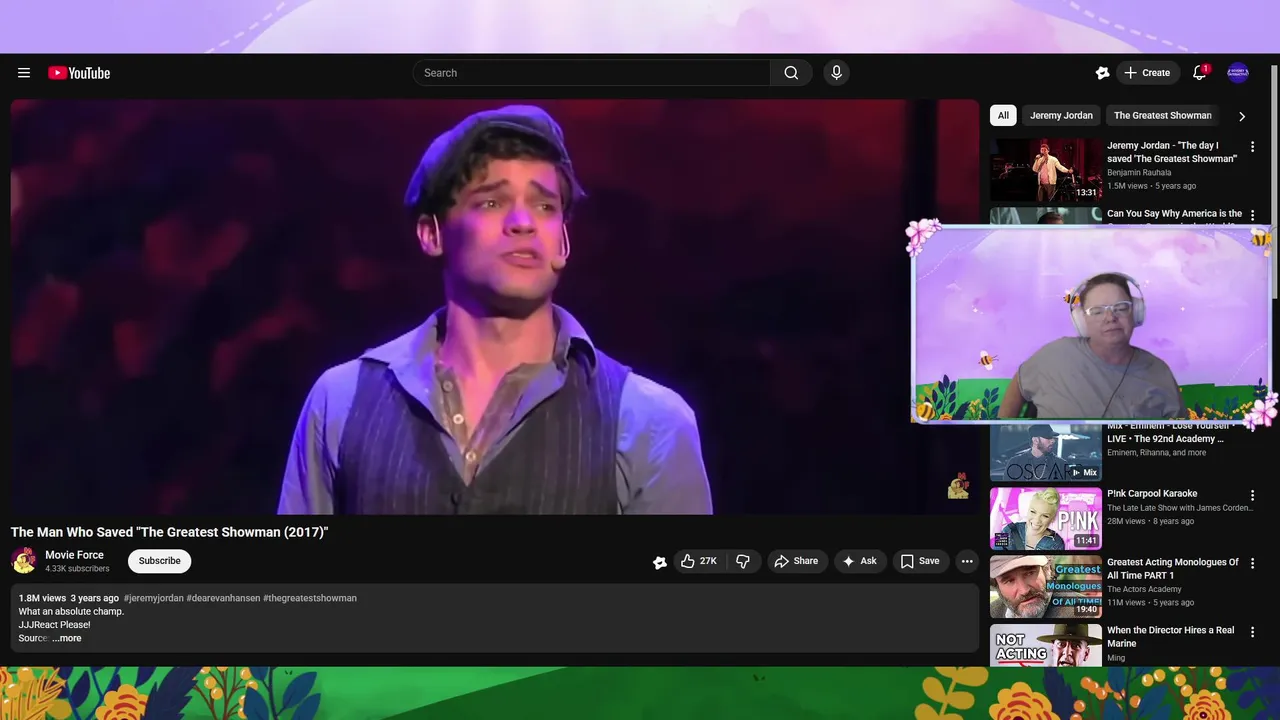Viewport: 1280px width, 720px height.
Task: Open options for Greatest Acting Monologues
Action: [x=1252, y=563]
